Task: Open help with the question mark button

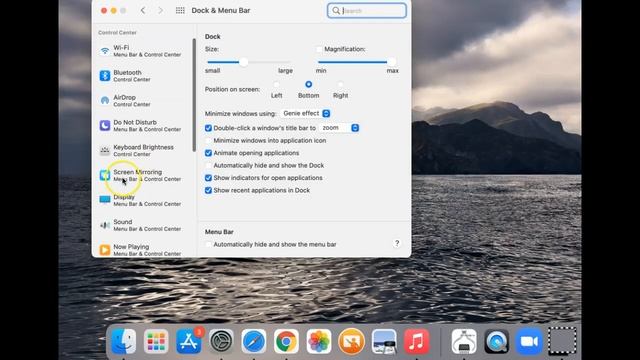Action: click(x=397, y=243)
